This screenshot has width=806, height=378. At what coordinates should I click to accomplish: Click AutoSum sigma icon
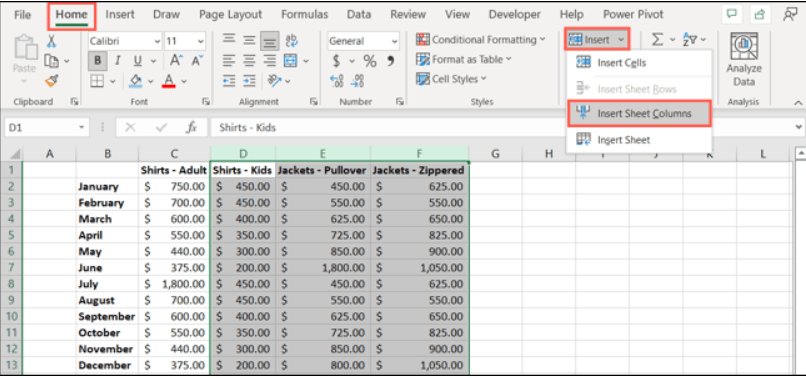coord(657,40)
